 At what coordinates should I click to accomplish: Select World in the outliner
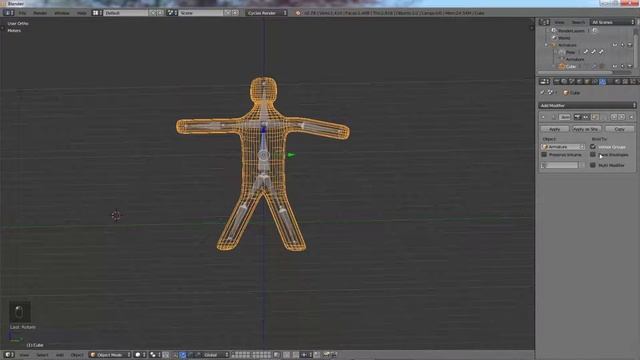(564, 38)
